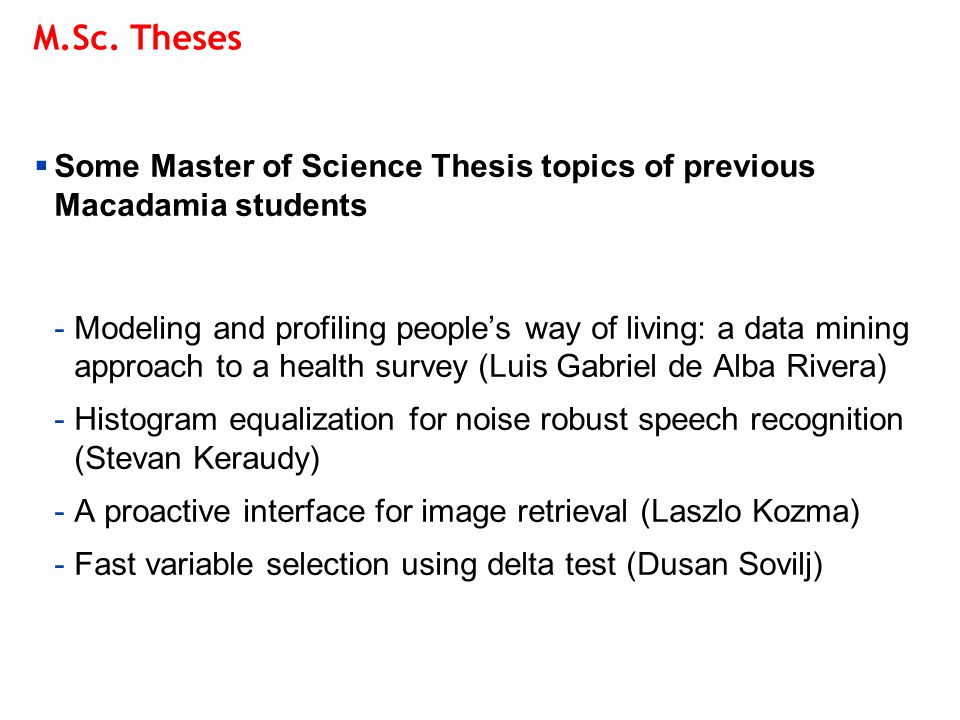Click the words health survey
960x720 pixels.
coord(373,367)
